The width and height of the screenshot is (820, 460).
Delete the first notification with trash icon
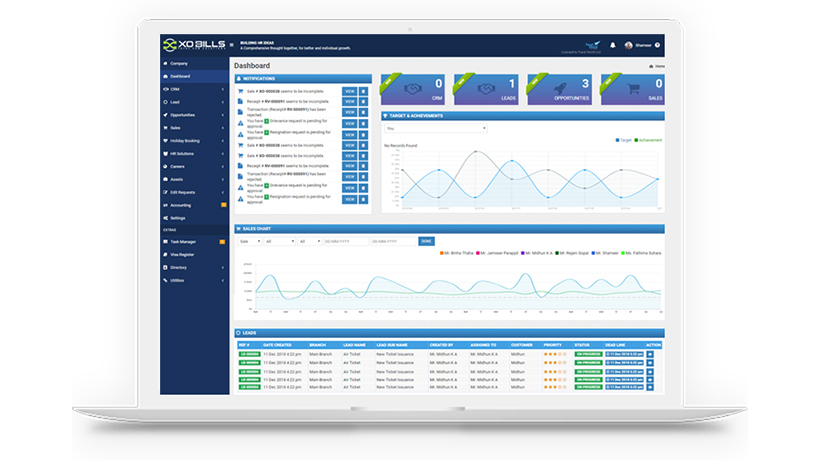click(x=363, y=91)
